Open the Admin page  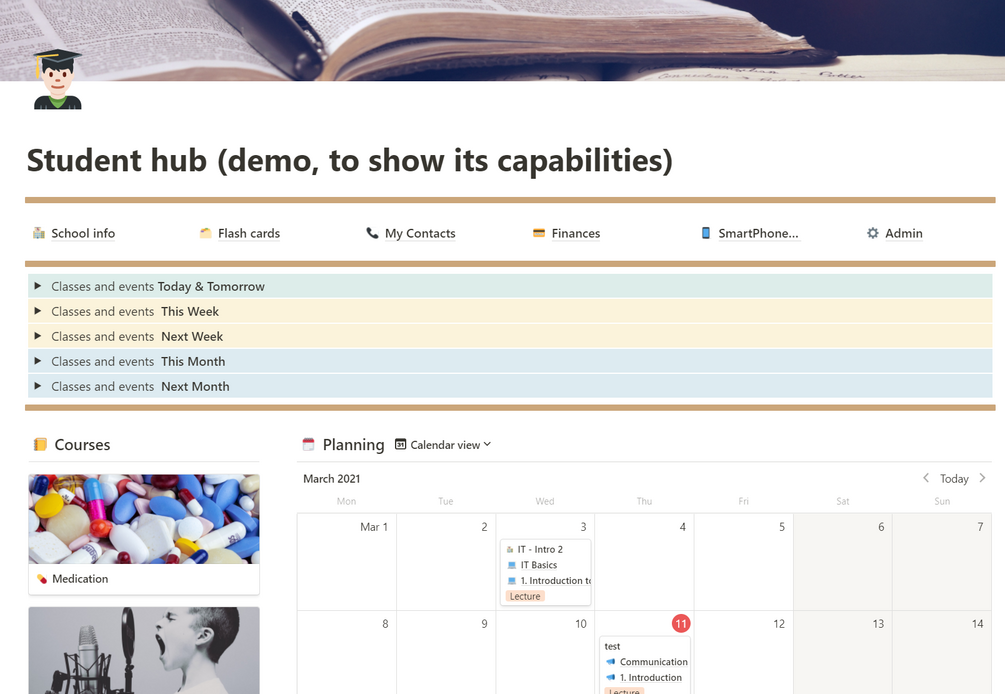click(904, 233)
